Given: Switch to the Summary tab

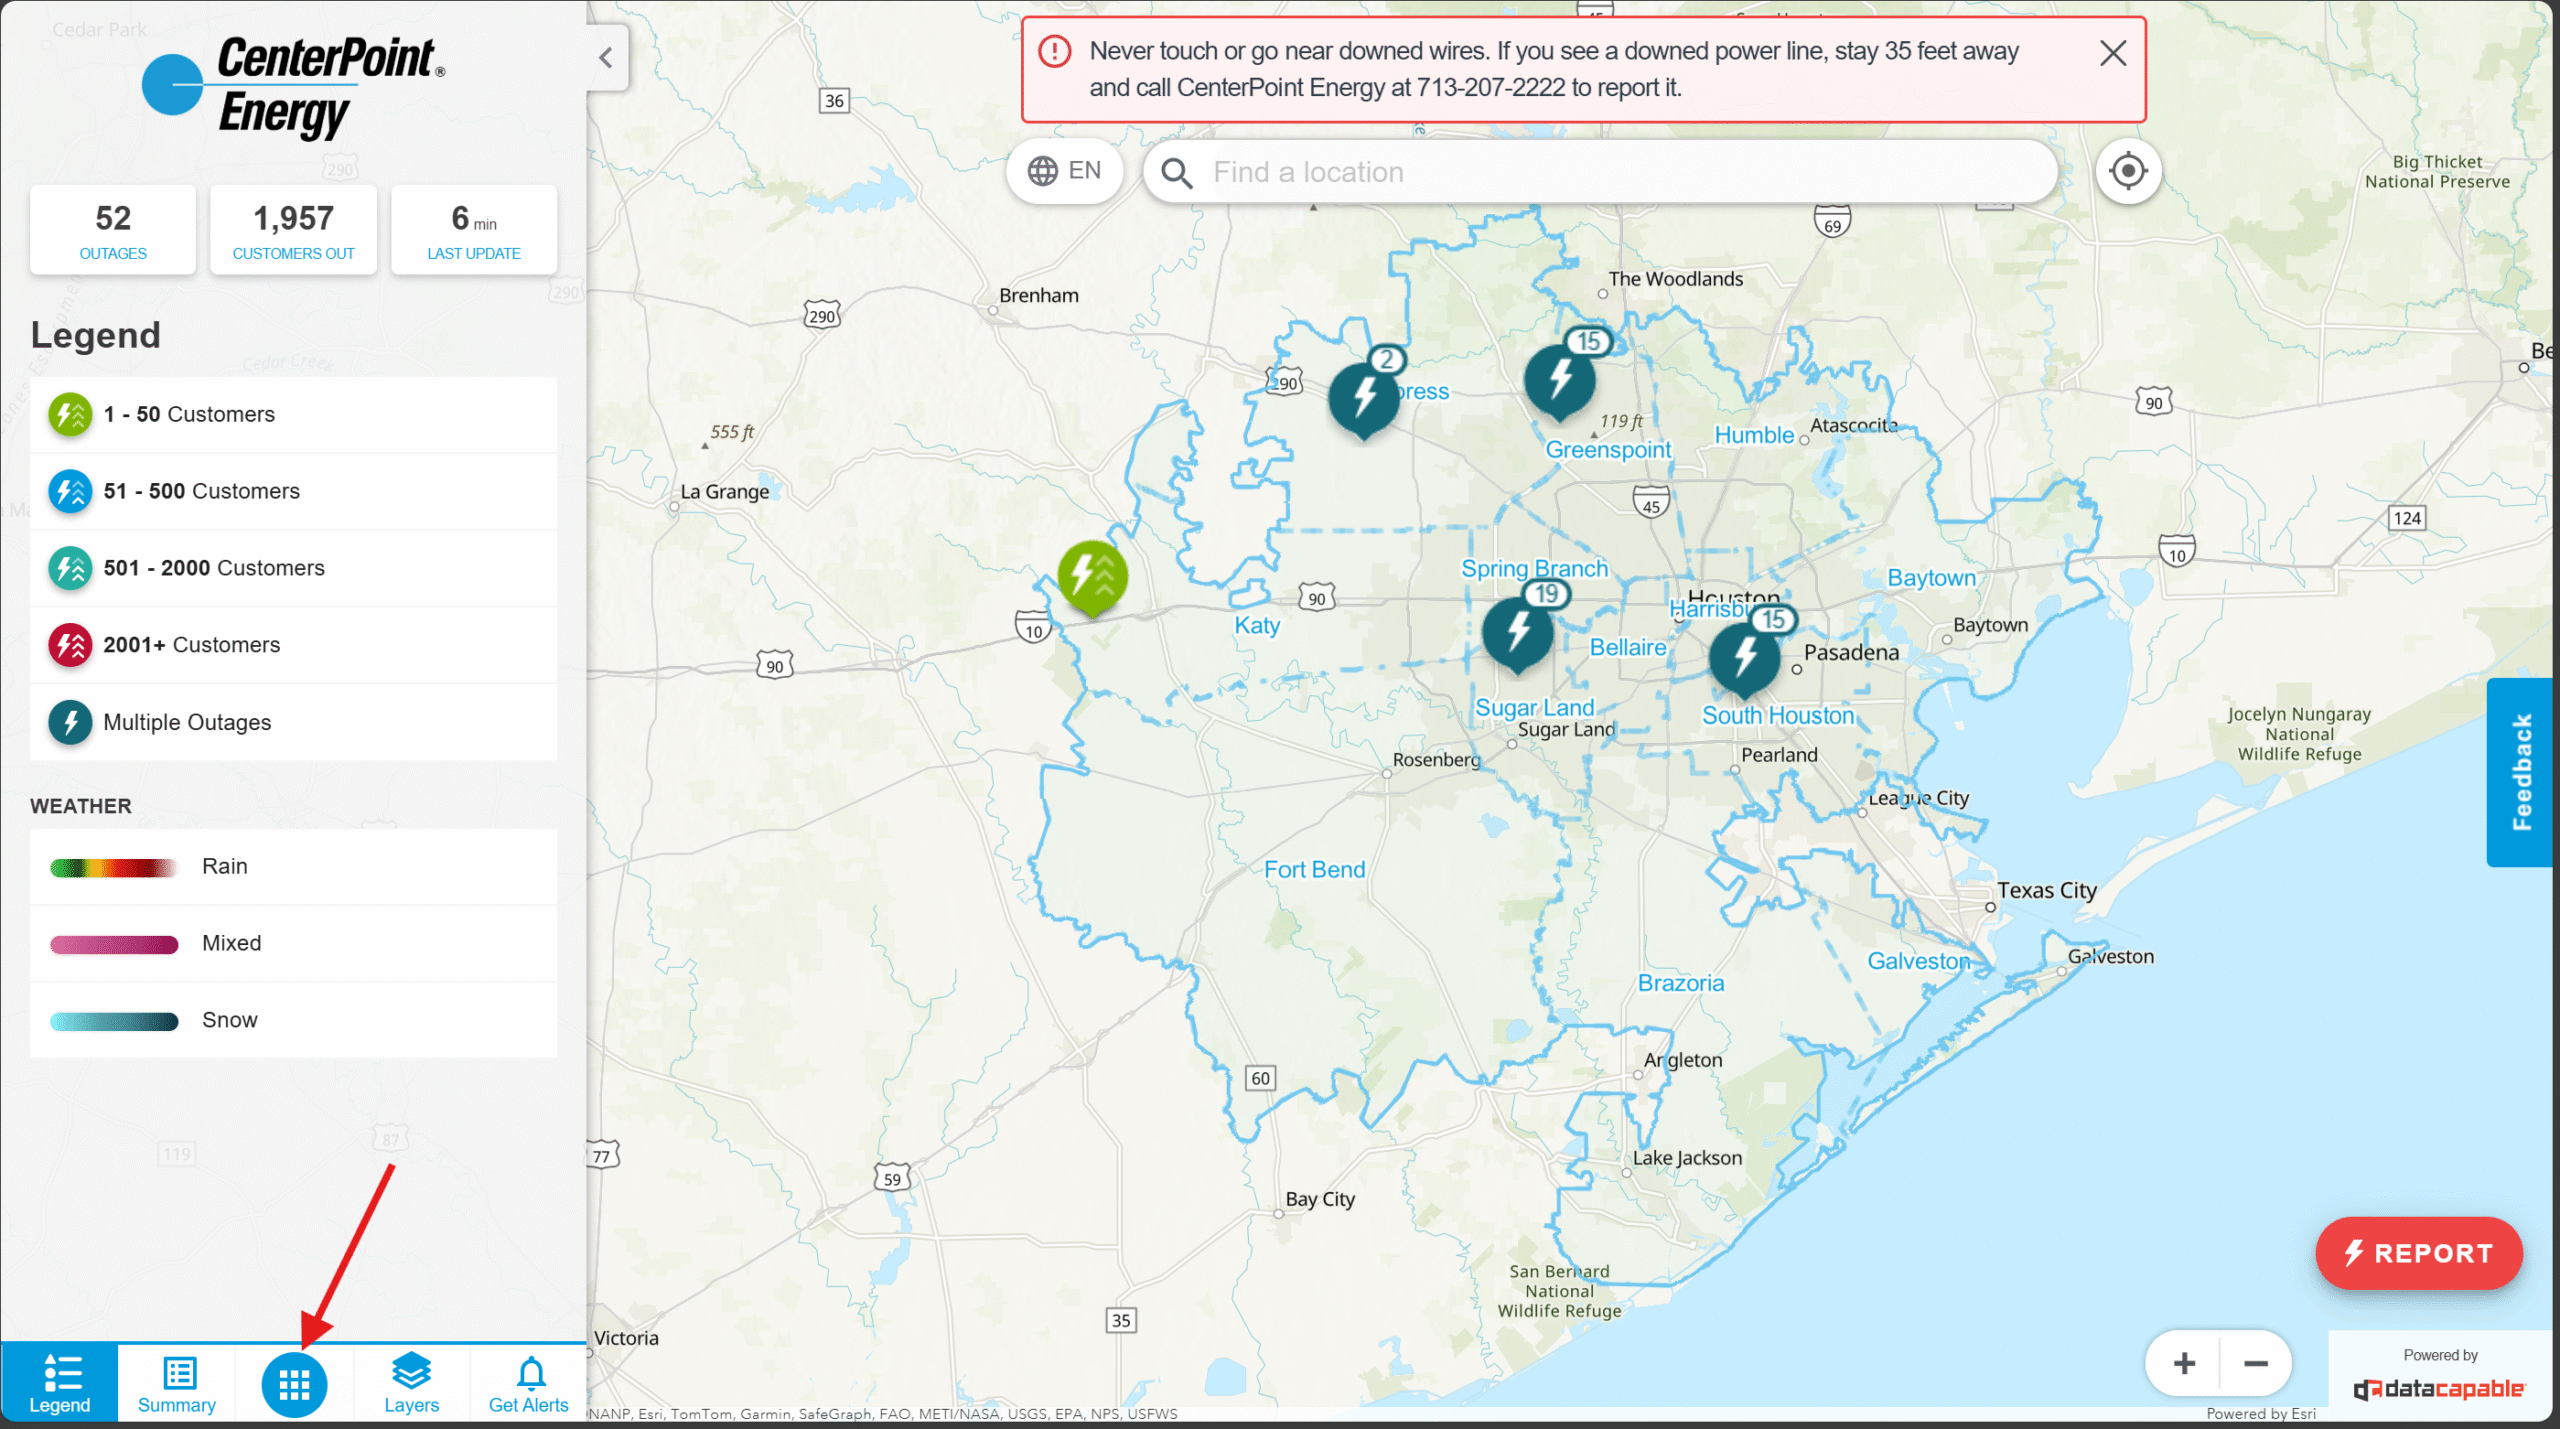Looking at the screenshot, I should point(176,1383).
